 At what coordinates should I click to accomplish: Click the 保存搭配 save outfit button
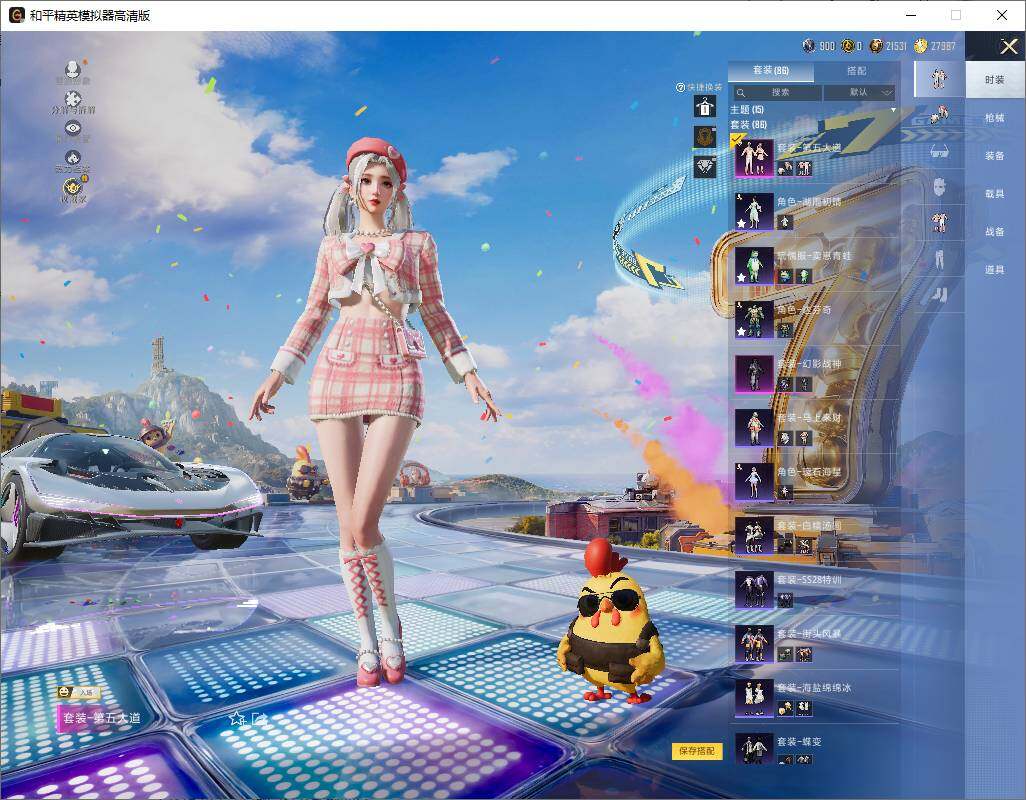[696, 751]
